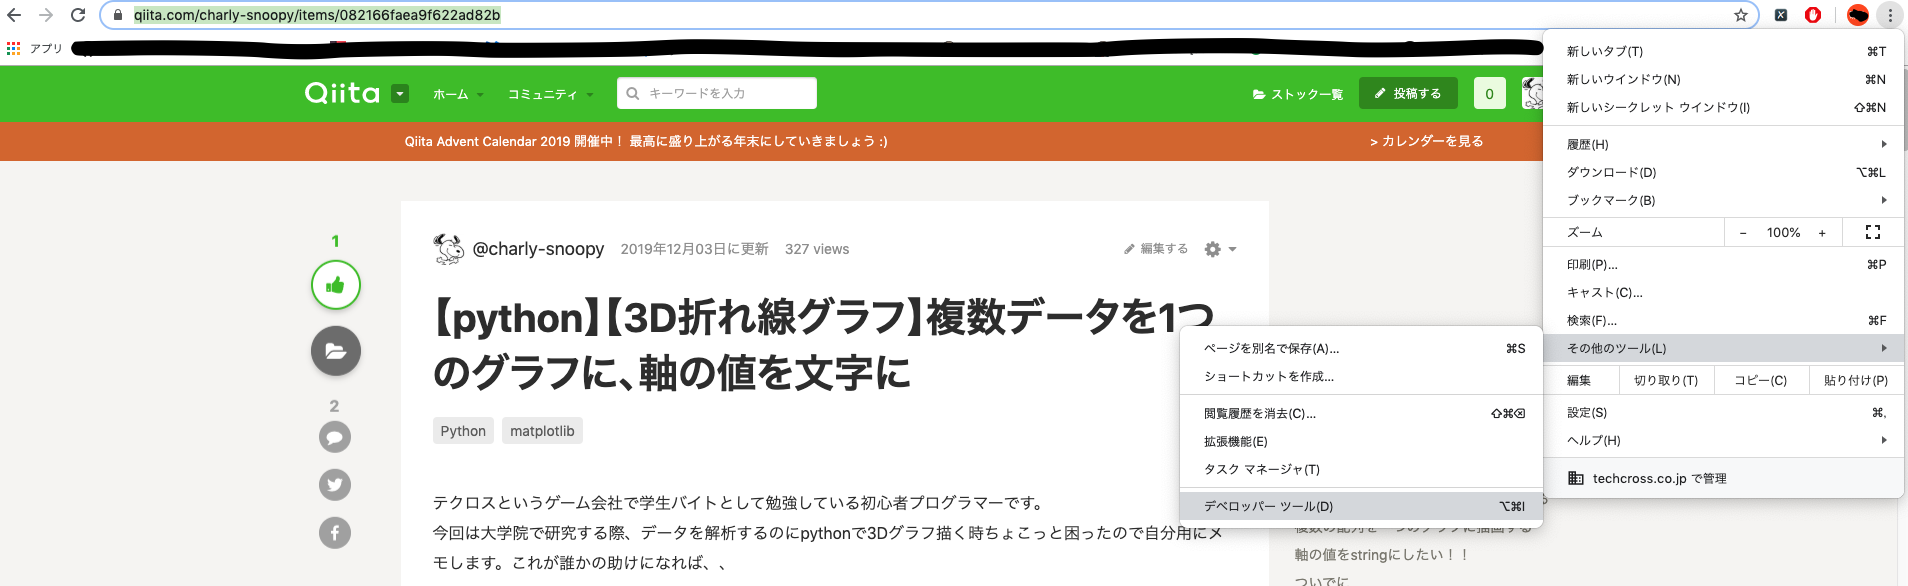The image size is (1908, 586).
Task: Open 設定(S) settings from Chrome menu
Action: [1723, 412]
